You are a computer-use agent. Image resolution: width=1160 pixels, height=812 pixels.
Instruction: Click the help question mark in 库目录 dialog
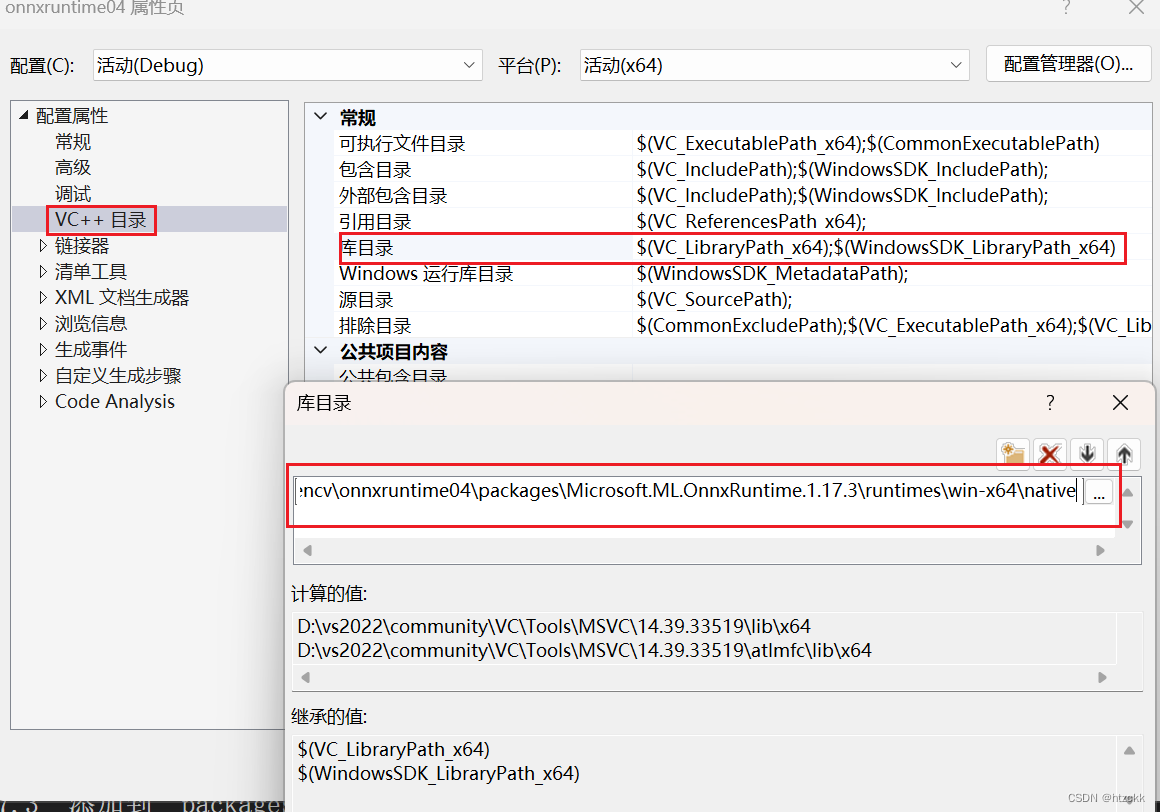pyautogui.click(x=1050, y=402)
